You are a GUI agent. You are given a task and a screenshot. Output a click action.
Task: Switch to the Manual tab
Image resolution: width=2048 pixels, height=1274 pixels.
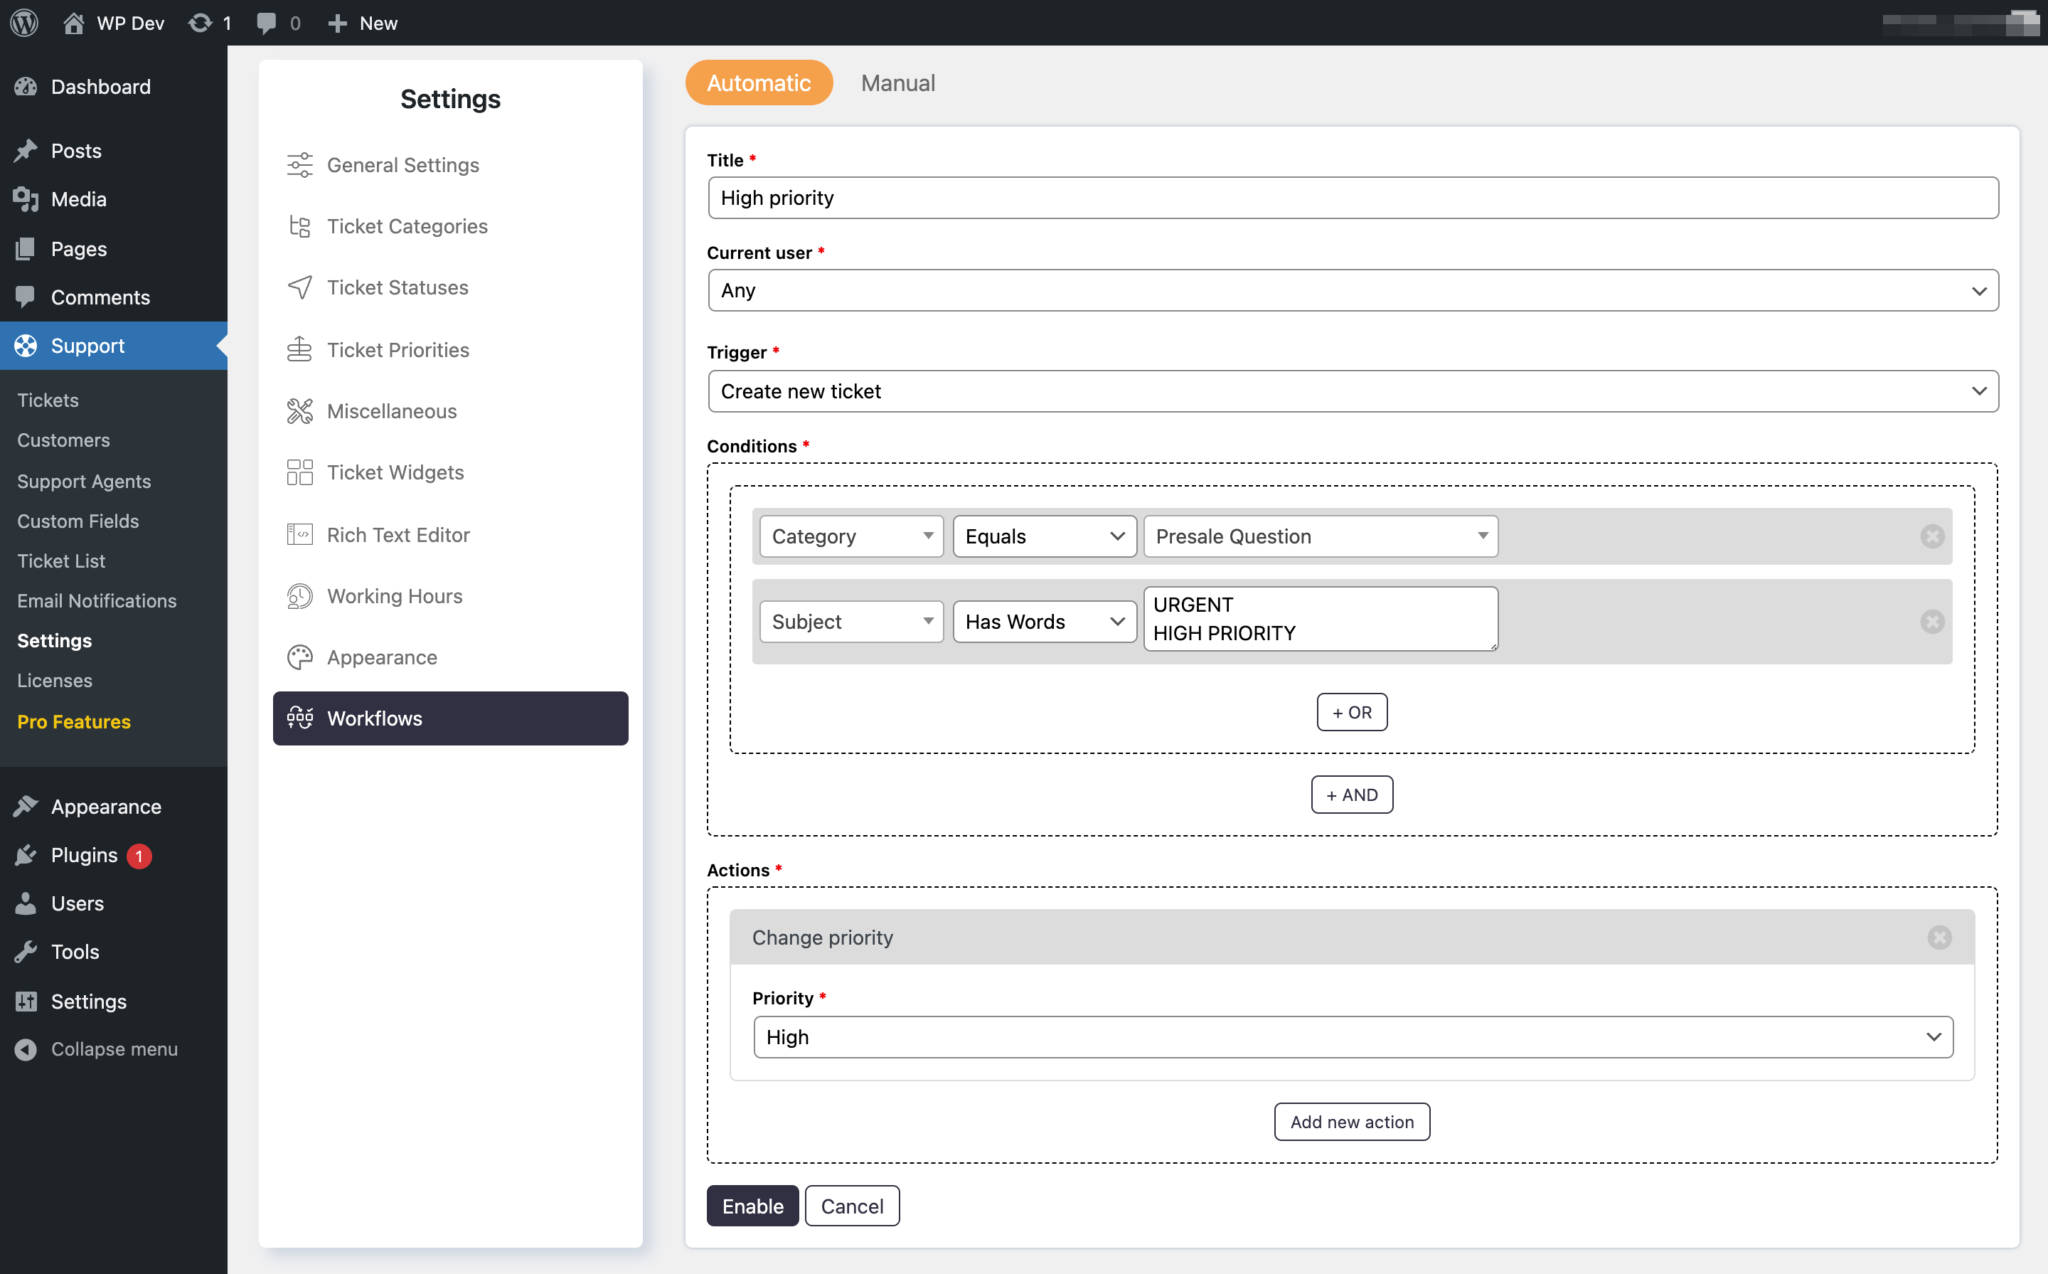click(897, 83)
